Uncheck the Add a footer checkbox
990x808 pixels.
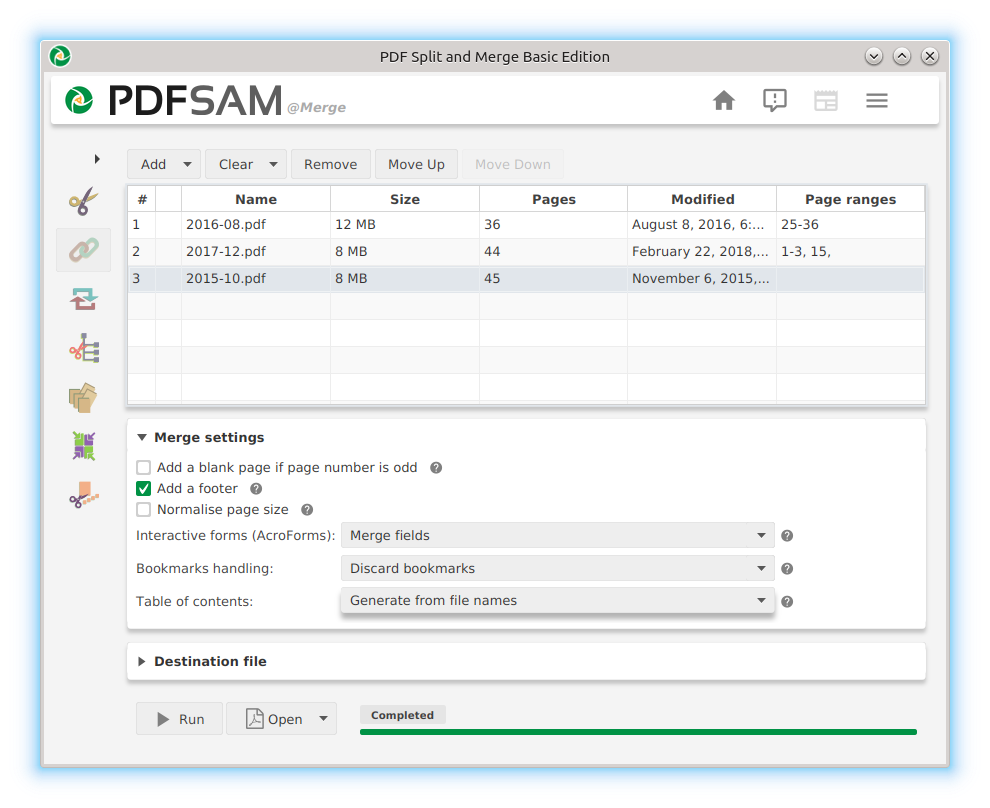tap(143, 489)
